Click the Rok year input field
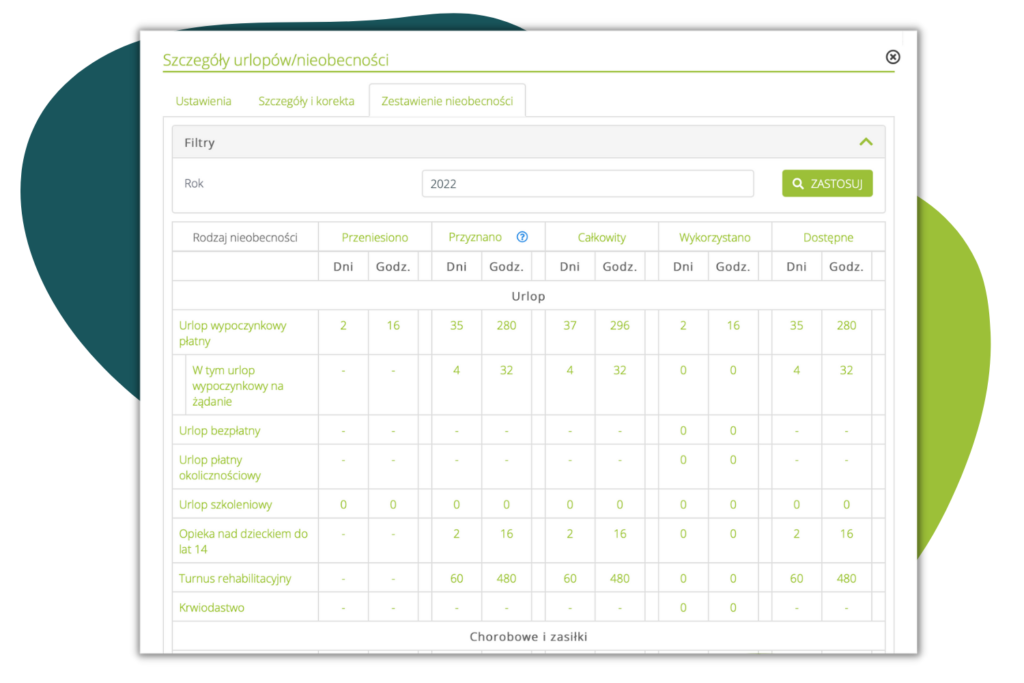This screenshot has height=683, width=1024. (x=587, y=184)
